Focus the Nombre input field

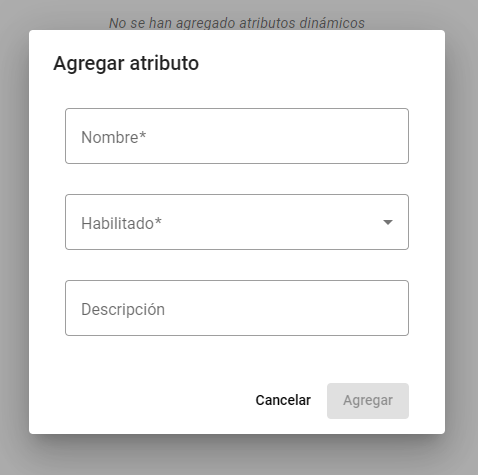click(x=237, y=136)
